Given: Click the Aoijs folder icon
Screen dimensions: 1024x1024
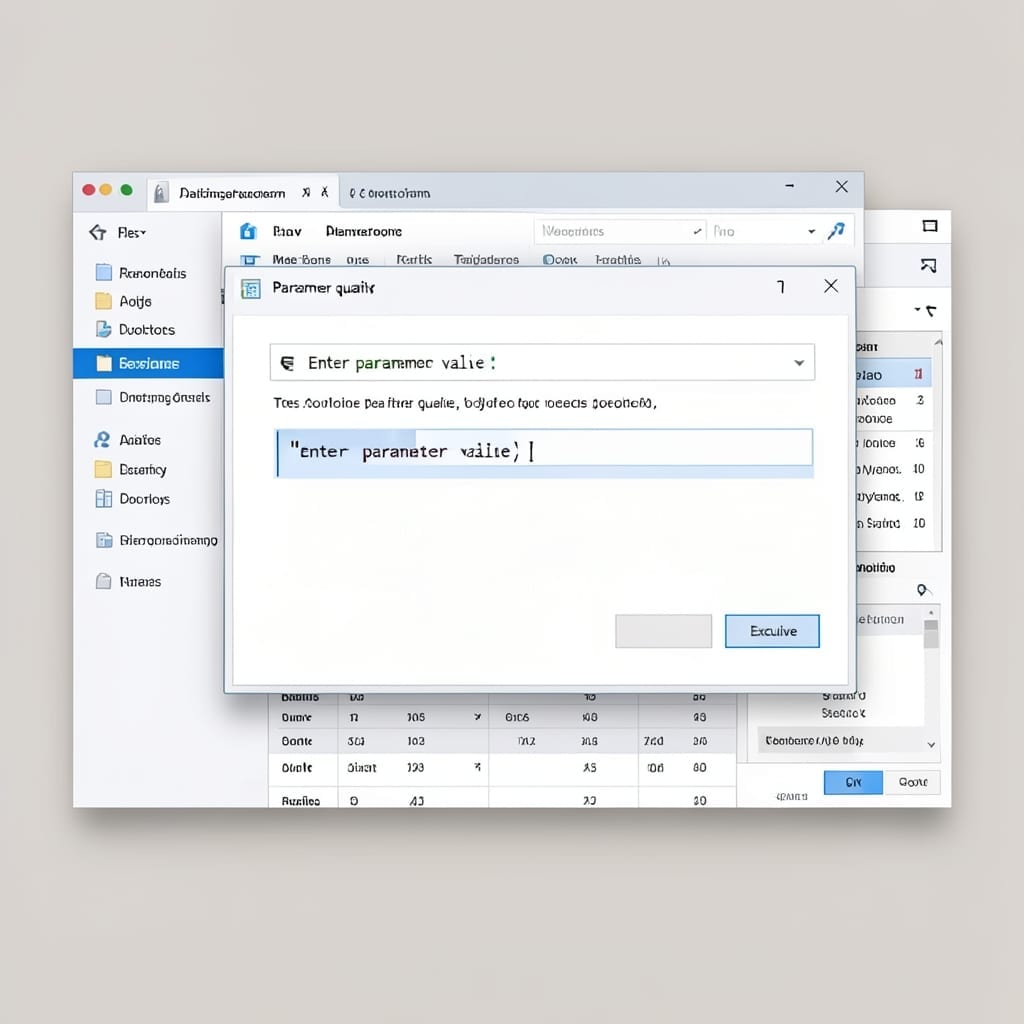Looking at the screenshot, I should [103, 301].
